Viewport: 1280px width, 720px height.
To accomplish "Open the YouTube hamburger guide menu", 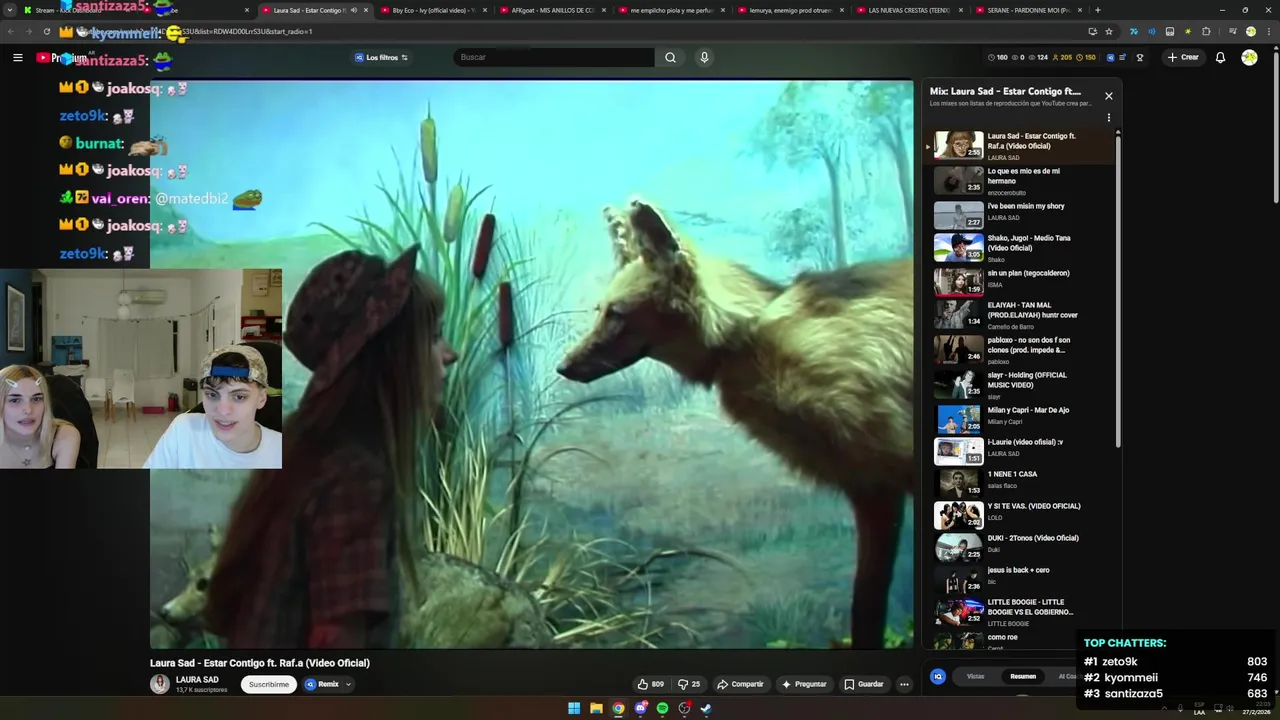I will [17, 58].
